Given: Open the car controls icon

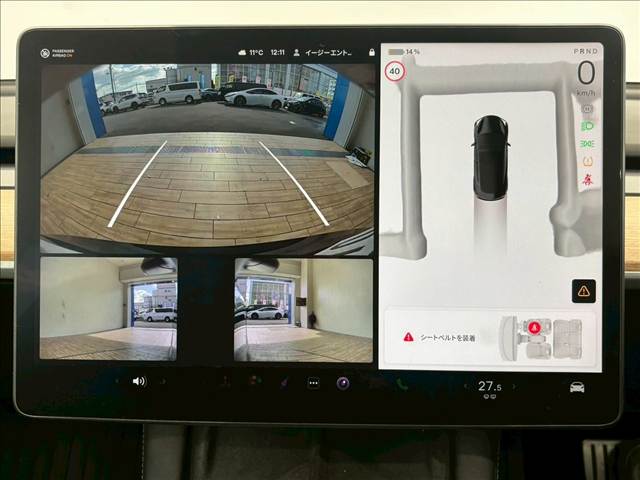Looking at the screenshot, I should click(577, 387).
